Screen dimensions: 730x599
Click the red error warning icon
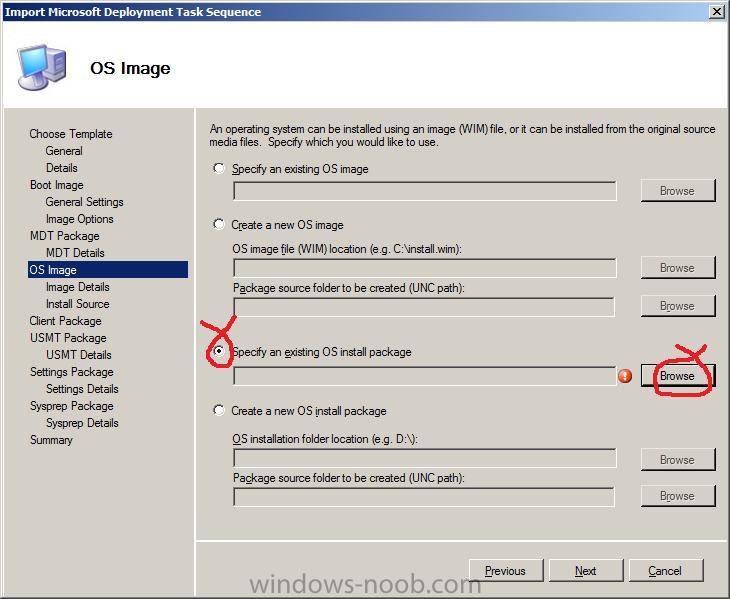click(625, 376)
